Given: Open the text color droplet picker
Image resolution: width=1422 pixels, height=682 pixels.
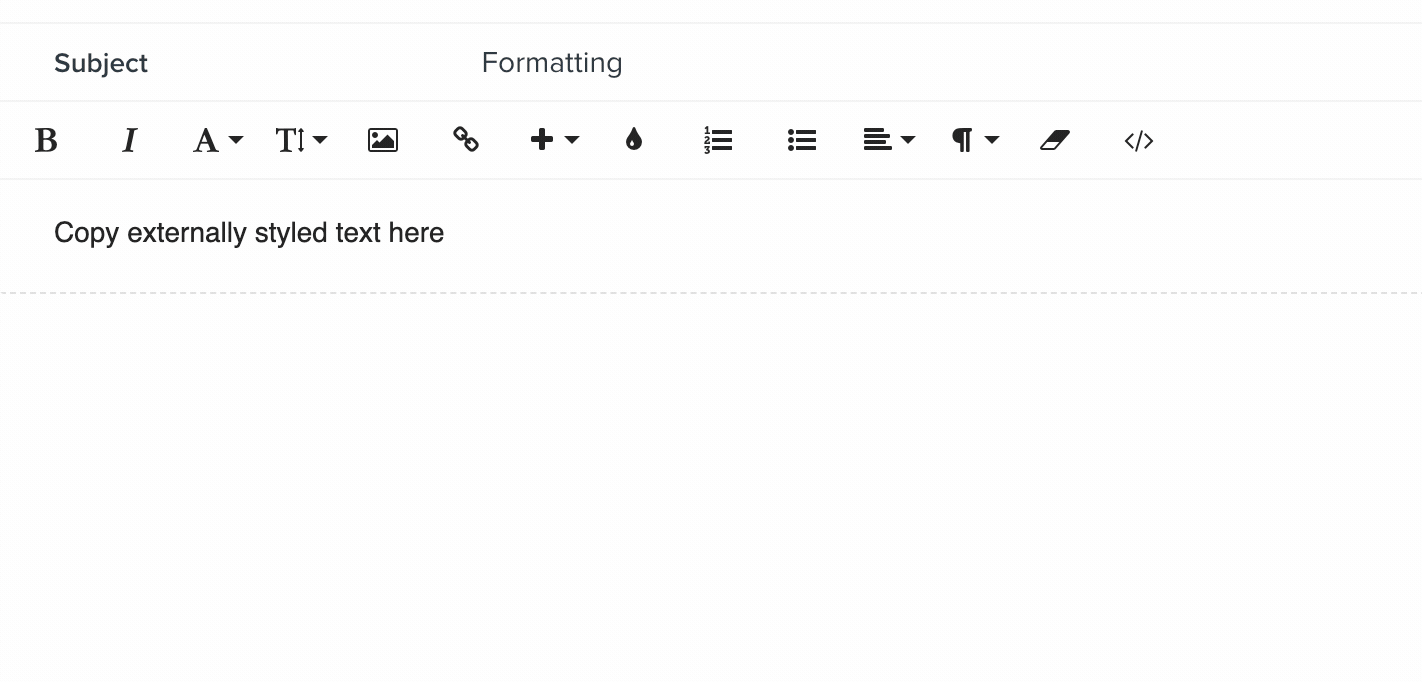Looking at the screenshot, I should click(x=634, y=140).
